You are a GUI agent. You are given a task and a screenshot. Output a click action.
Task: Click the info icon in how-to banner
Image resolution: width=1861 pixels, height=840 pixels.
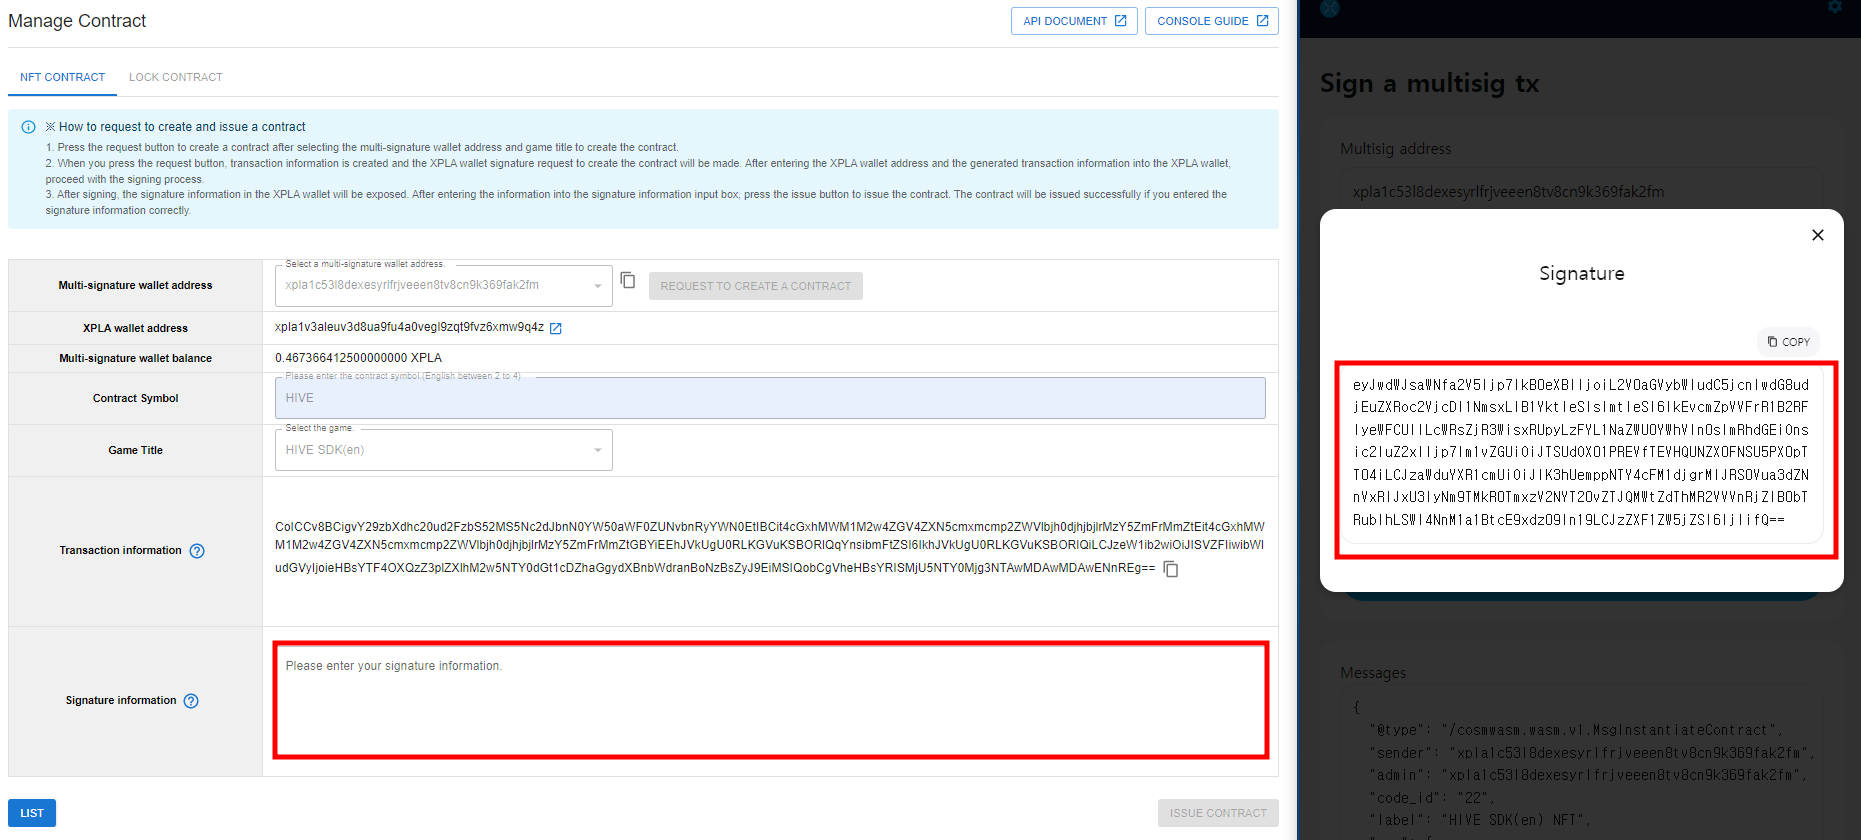coord(28,127)
